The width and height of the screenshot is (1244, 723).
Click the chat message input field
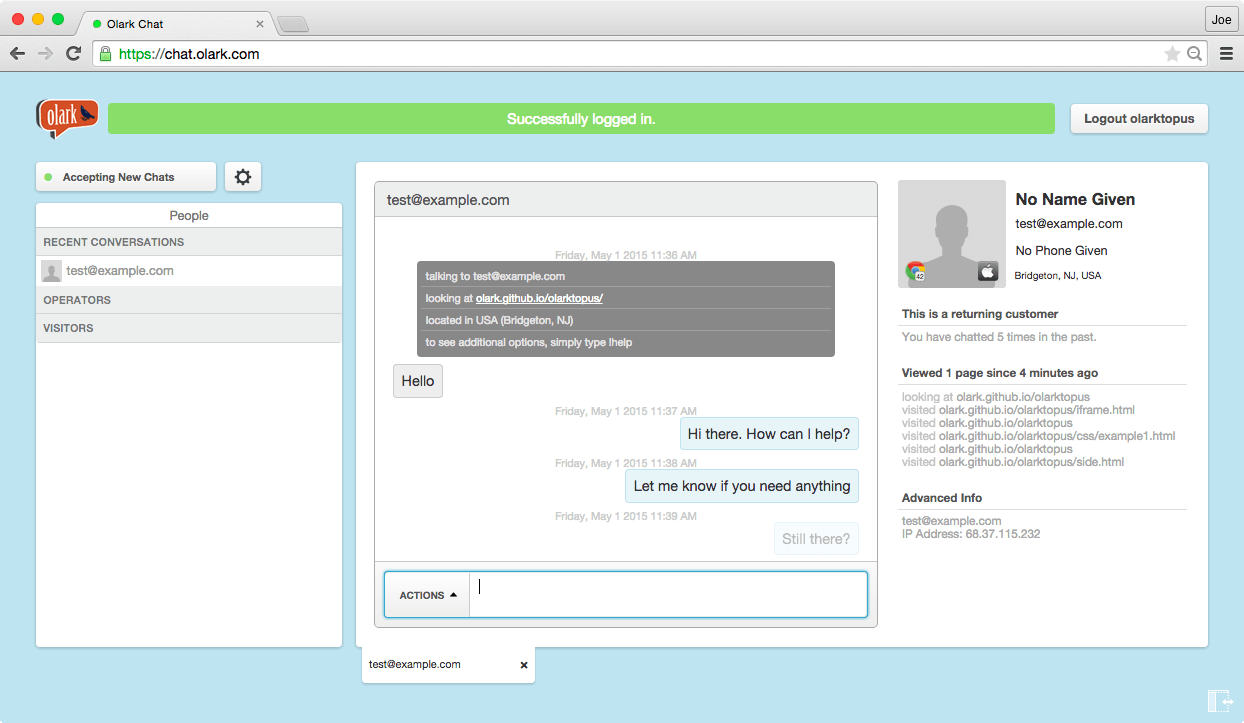667,595
